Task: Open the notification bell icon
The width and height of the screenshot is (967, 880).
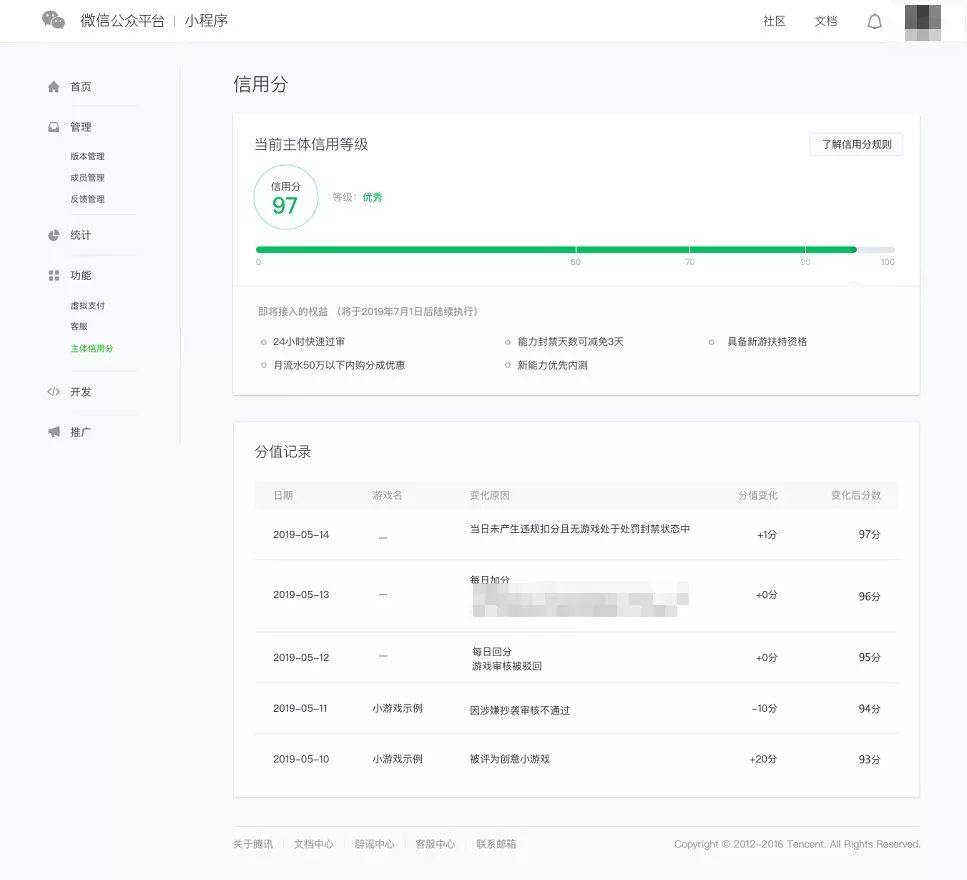Action: click(875, 19)
